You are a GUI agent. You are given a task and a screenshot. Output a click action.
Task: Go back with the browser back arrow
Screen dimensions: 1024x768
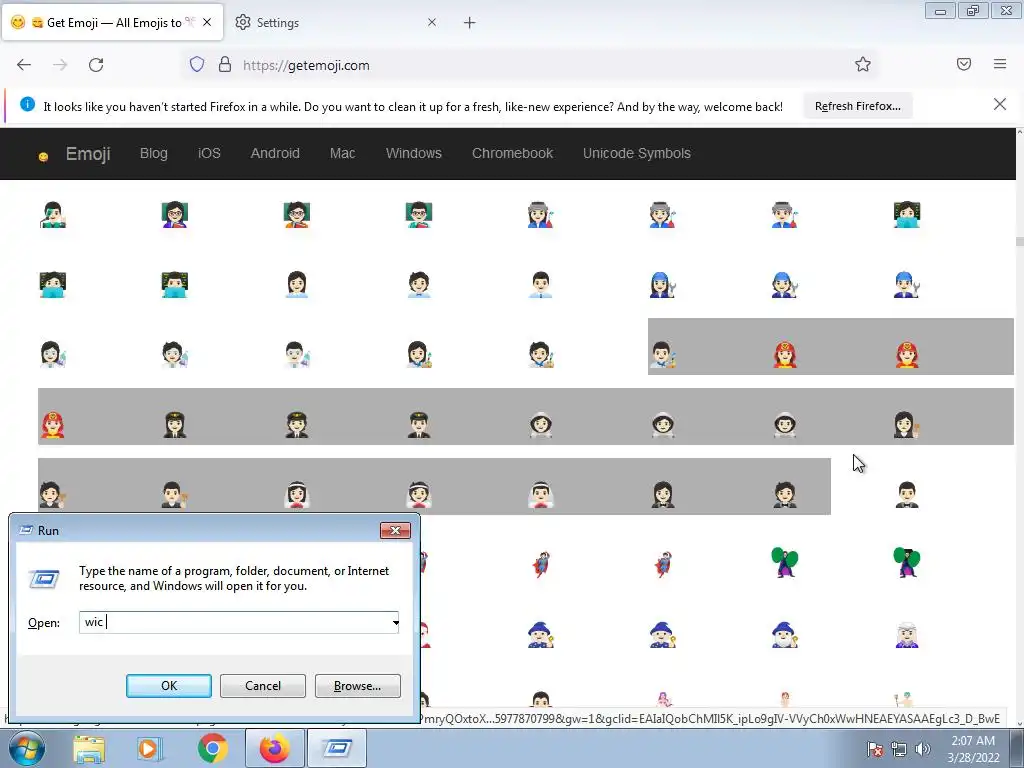point(24,65)
